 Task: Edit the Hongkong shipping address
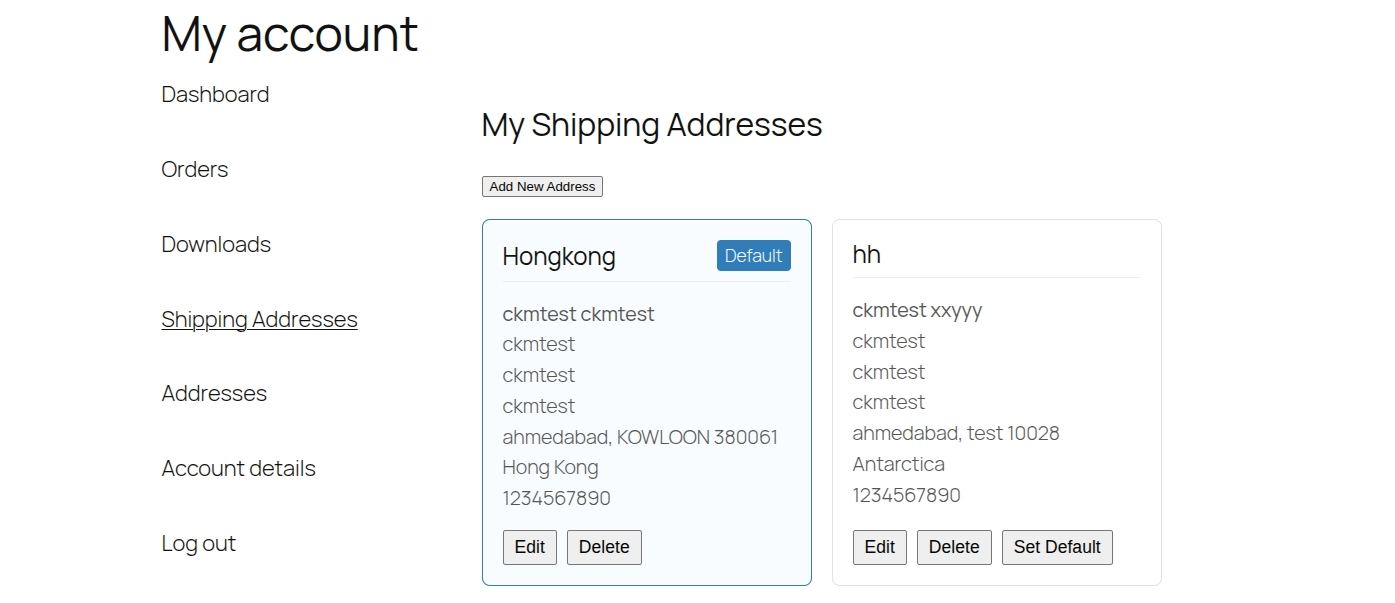[x=529, y=547]
